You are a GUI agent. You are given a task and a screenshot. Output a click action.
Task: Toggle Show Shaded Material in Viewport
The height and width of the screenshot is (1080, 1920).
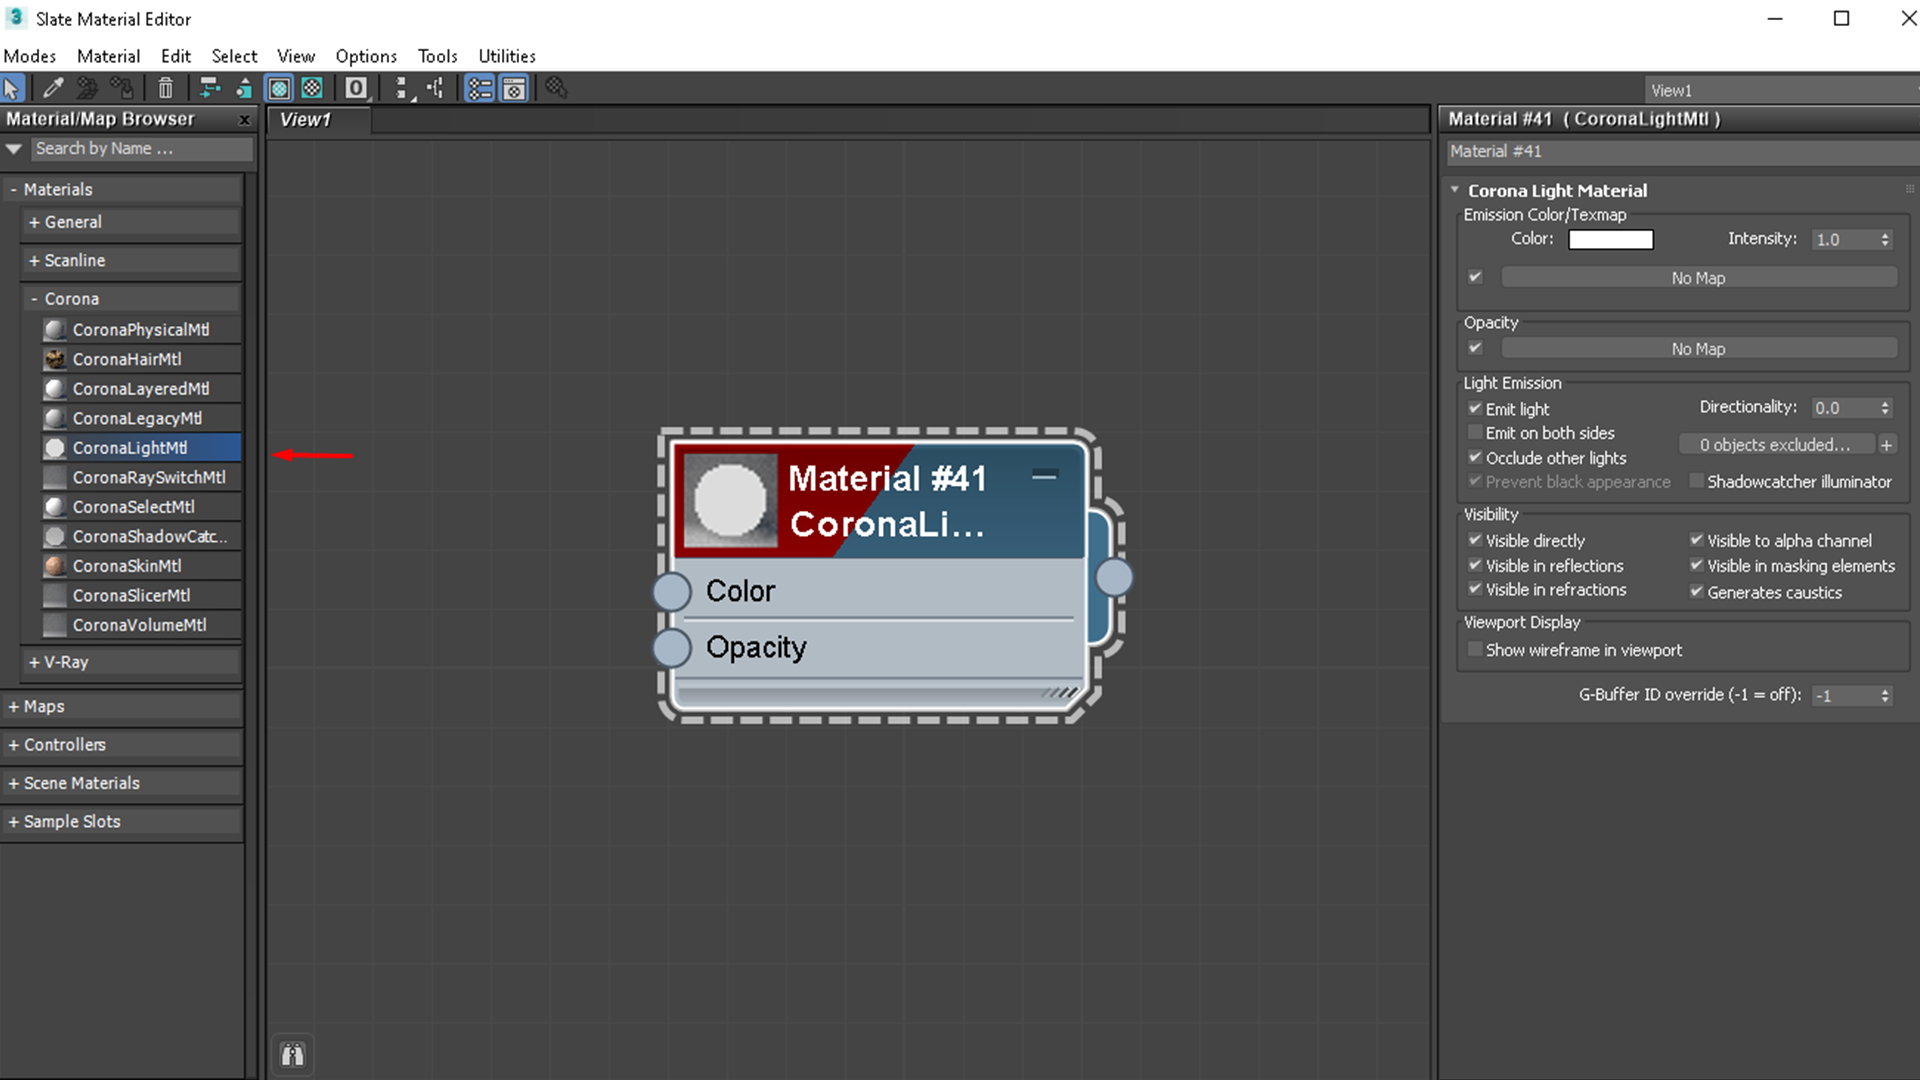coord(279,88)
